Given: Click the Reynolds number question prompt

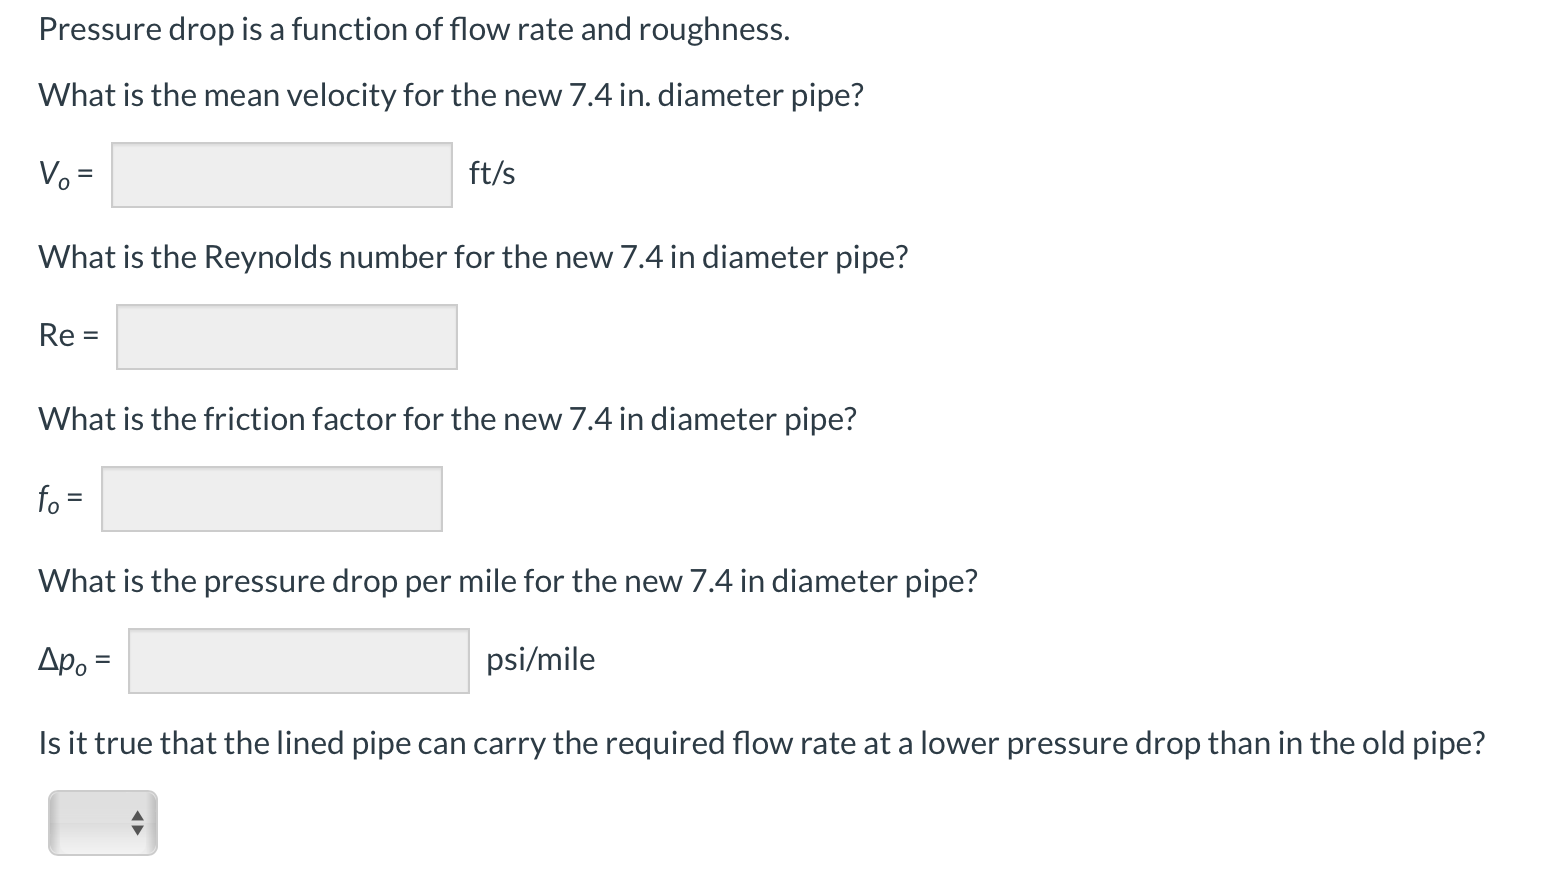Looking at the screenshot, I should click(x=473, y=257).
